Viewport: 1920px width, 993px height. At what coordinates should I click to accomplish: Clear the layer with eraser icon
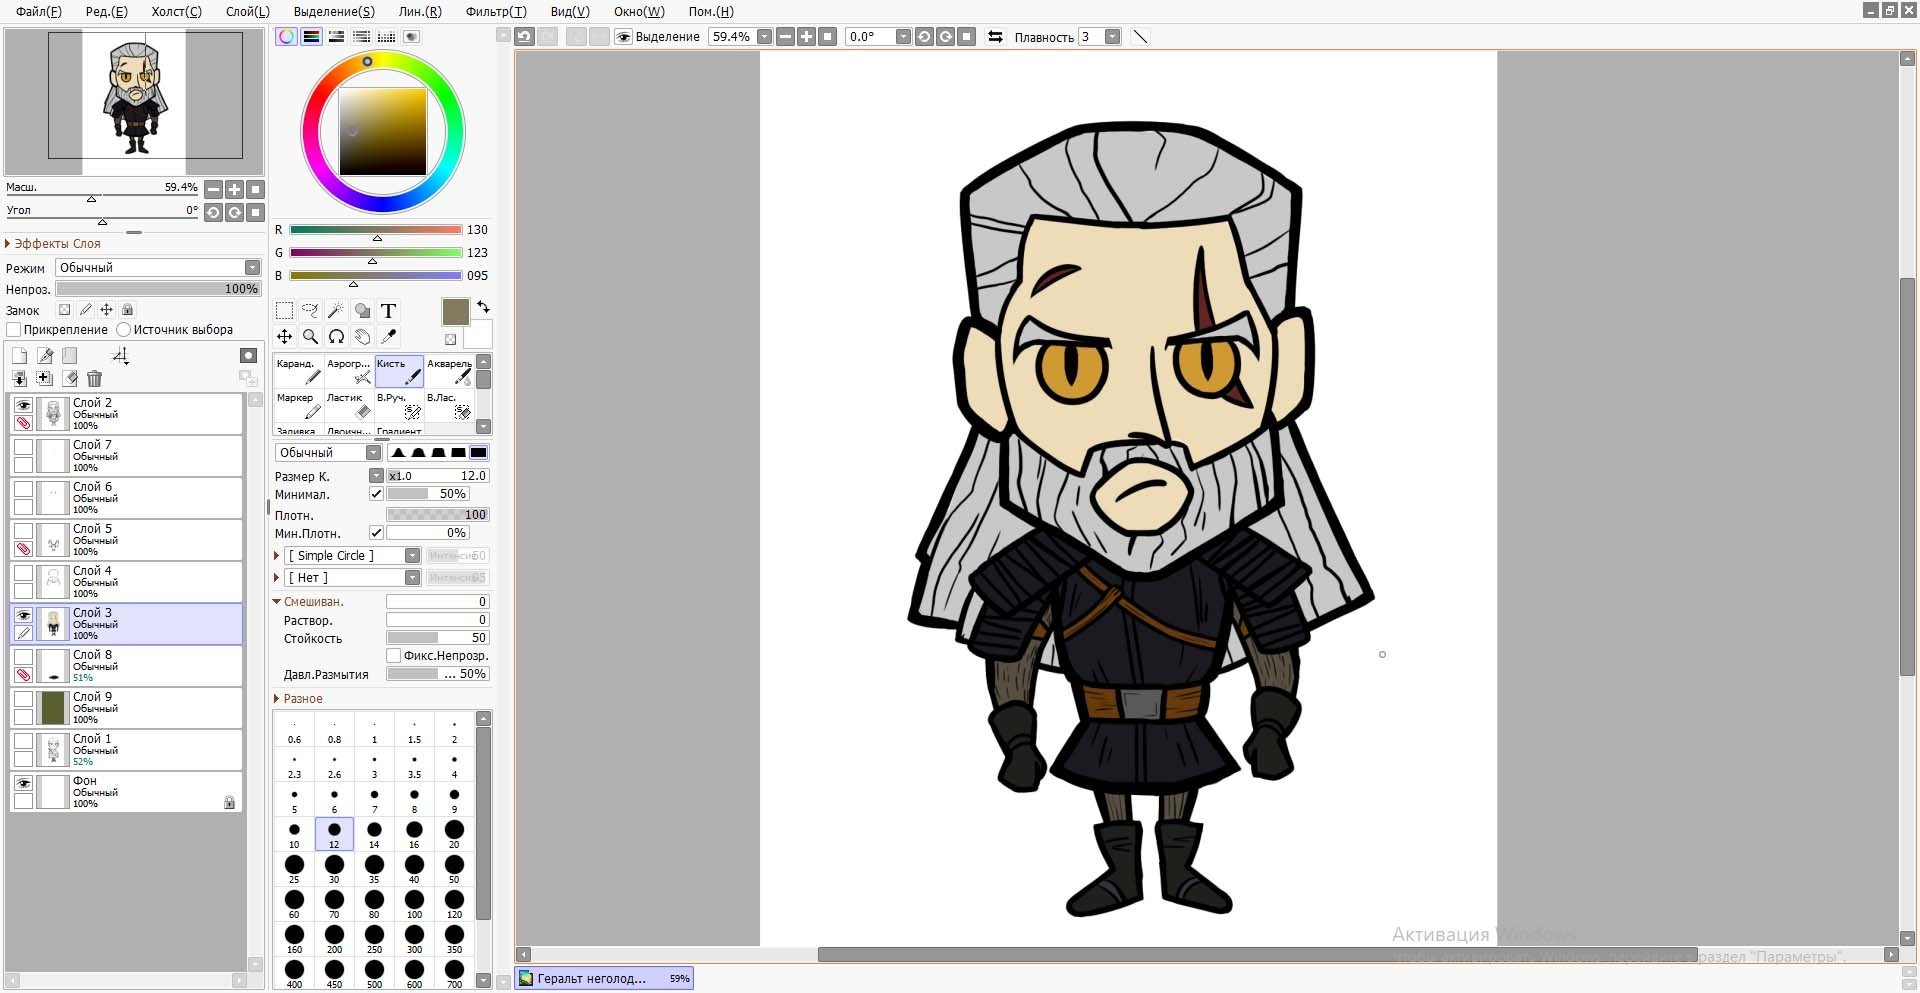coord(70,378)
